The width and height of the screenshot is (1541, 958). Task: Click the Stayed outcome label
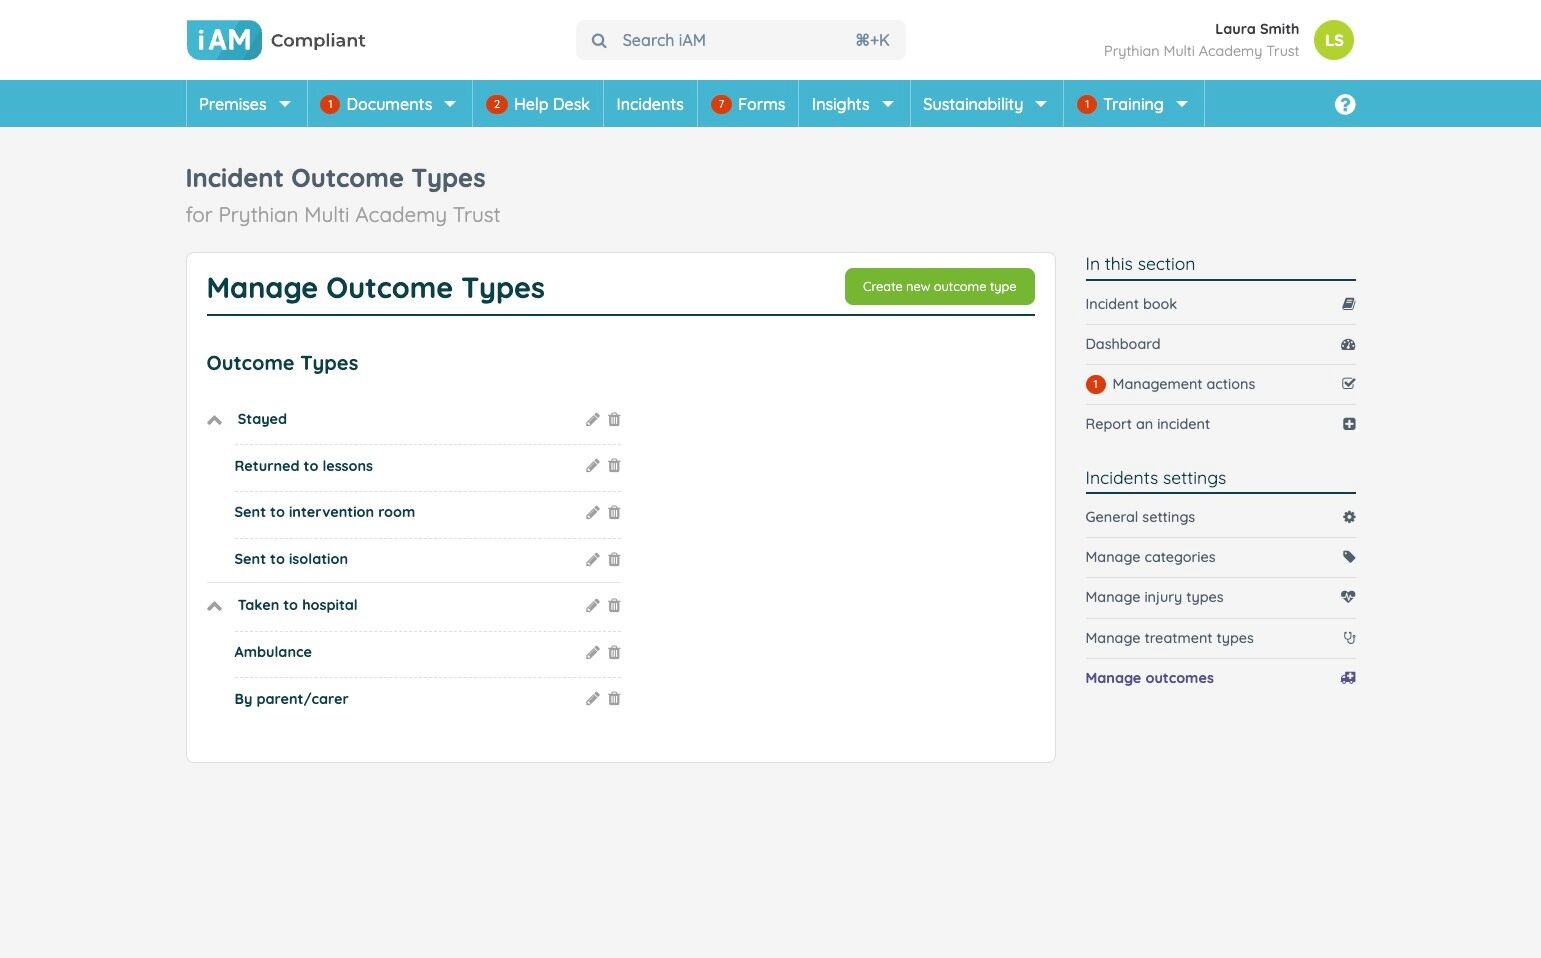pyautogui.click(x=262, y=419)
